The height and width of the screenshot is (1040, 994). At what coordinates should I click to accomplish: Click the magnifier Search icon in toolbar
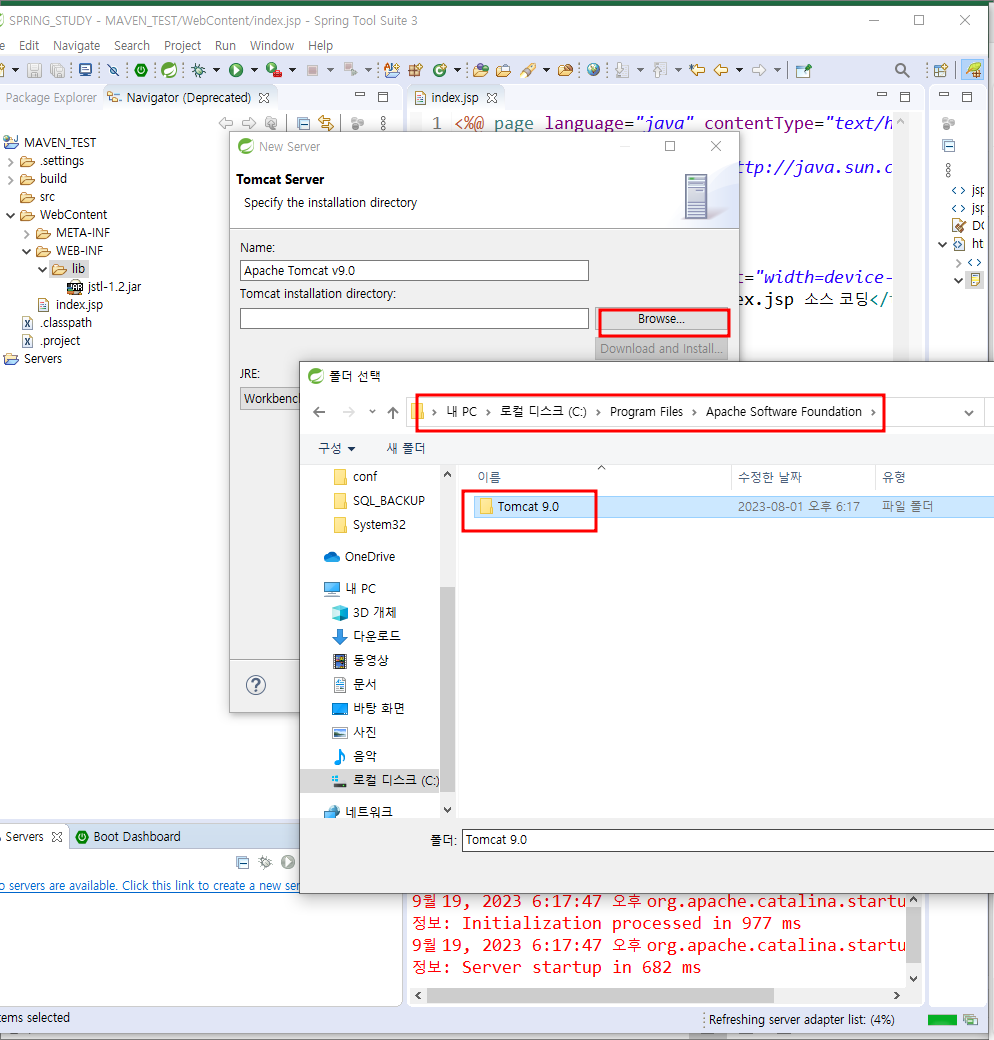[x=902, y=70]
